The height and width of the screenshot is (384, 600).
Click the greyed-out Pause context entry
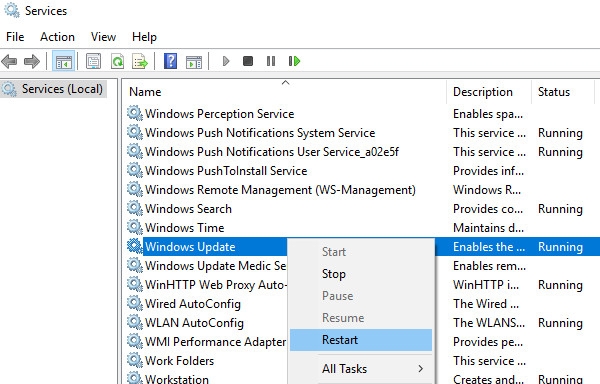(x=361, y=296)
